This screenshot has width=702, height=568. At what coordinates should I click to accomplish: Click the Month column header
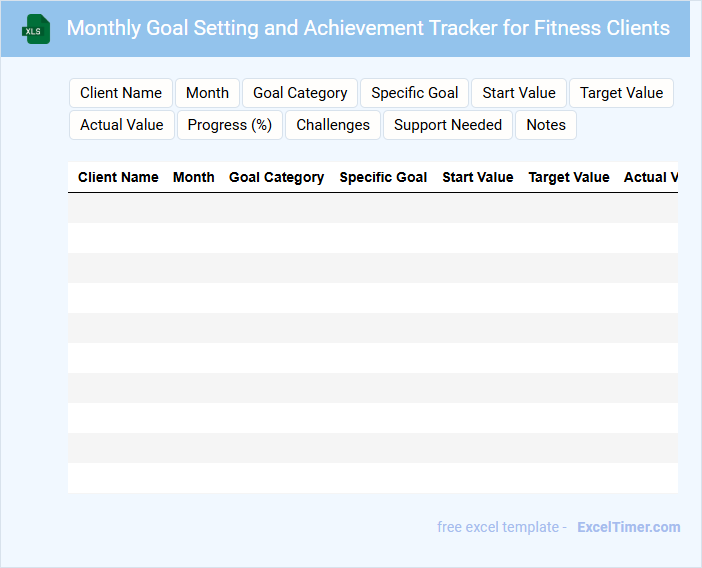[x=194, y=177]
